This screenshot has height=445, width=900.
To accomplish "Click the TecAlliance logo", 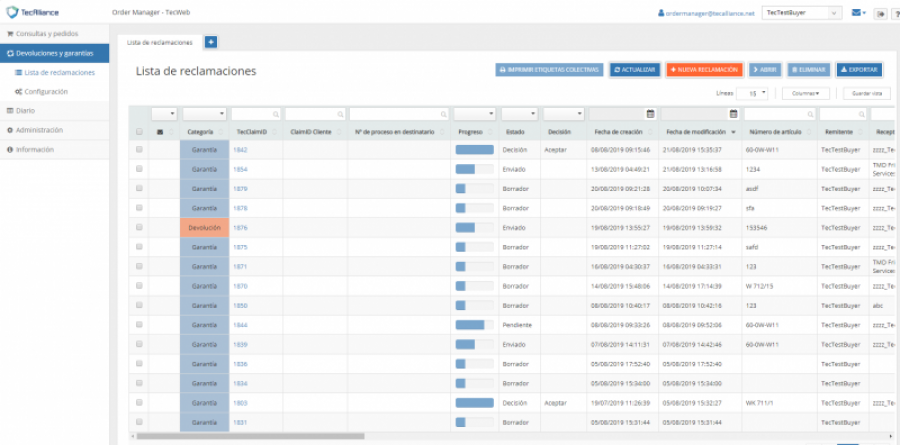I will pyautogui.click(x=32, y=12).
